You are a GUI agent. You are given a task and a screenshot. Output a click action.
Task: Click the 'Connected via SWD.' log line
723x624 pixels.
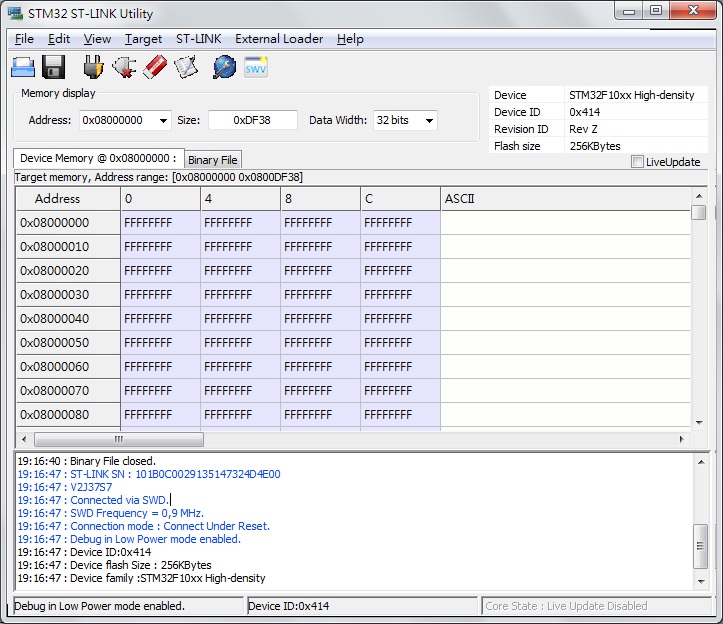click(x=93, y=500)
